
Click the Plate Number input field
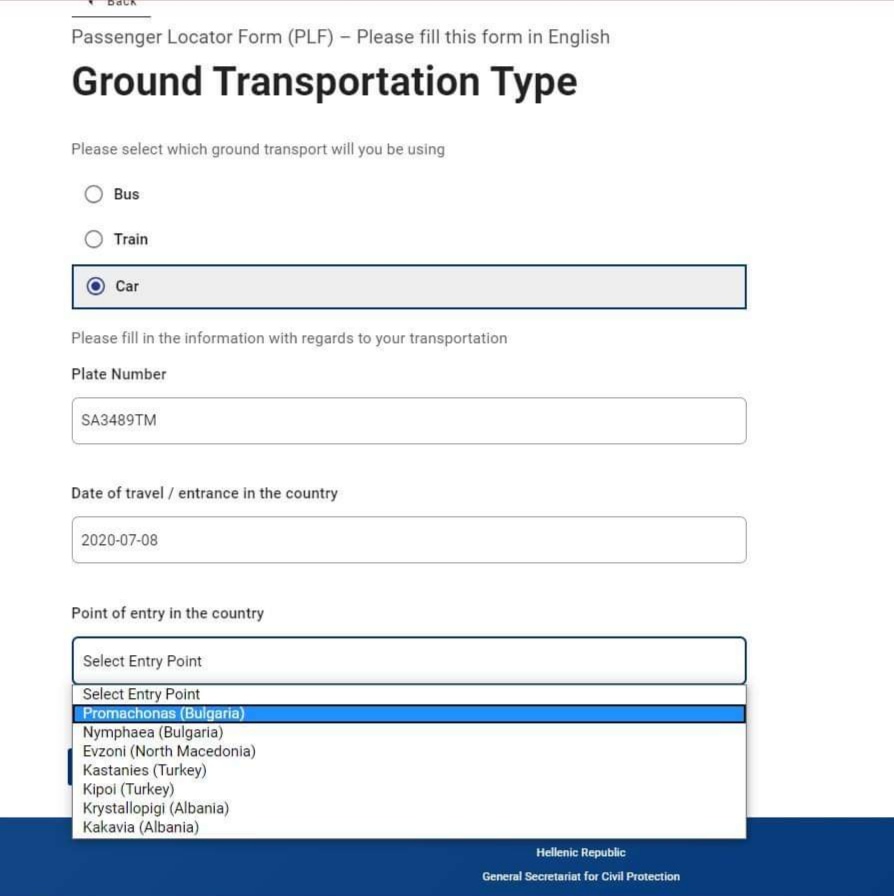click(x=409, y=421)
